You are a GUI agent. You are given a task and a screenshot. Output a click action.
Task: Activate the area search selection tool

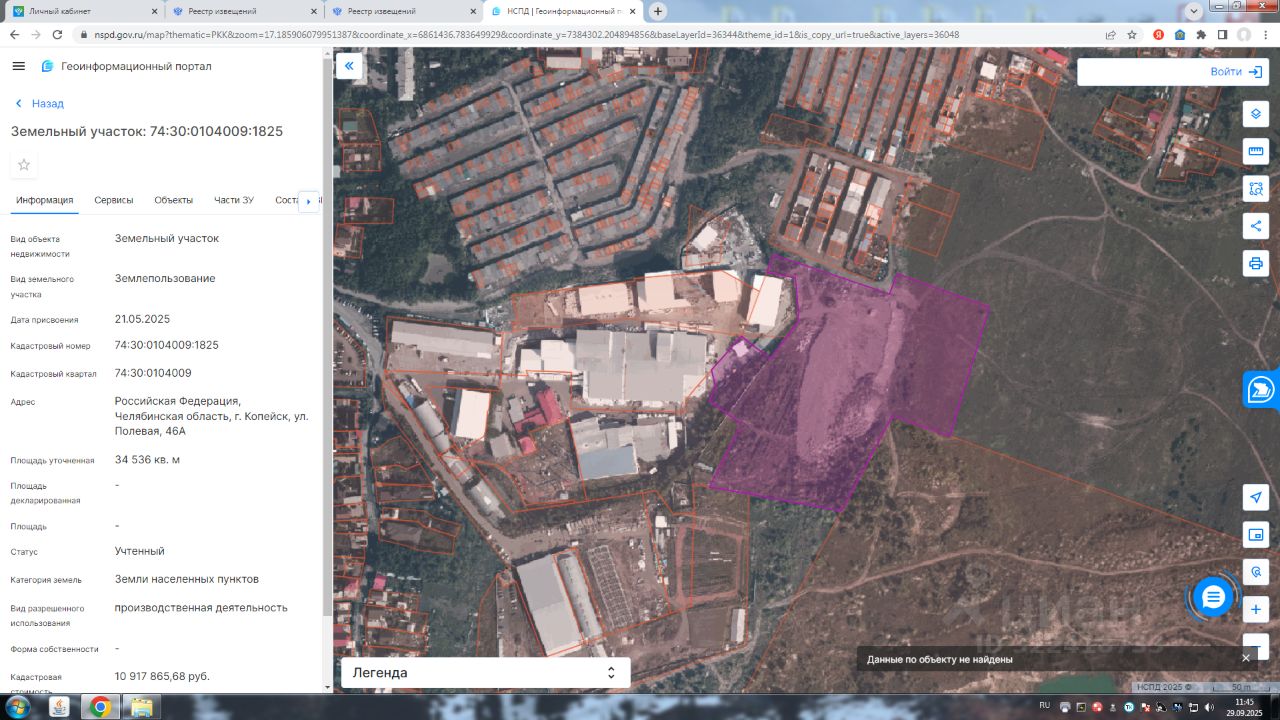tap(1256, 188)
